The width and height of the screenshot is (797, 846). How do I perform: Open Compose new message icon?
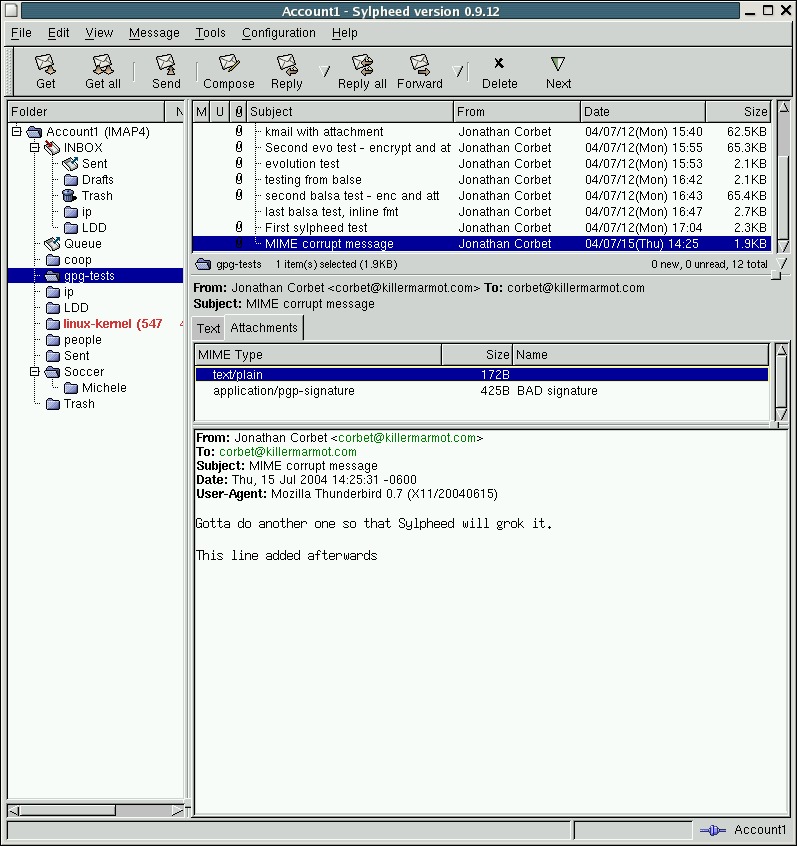coord(229,64)
